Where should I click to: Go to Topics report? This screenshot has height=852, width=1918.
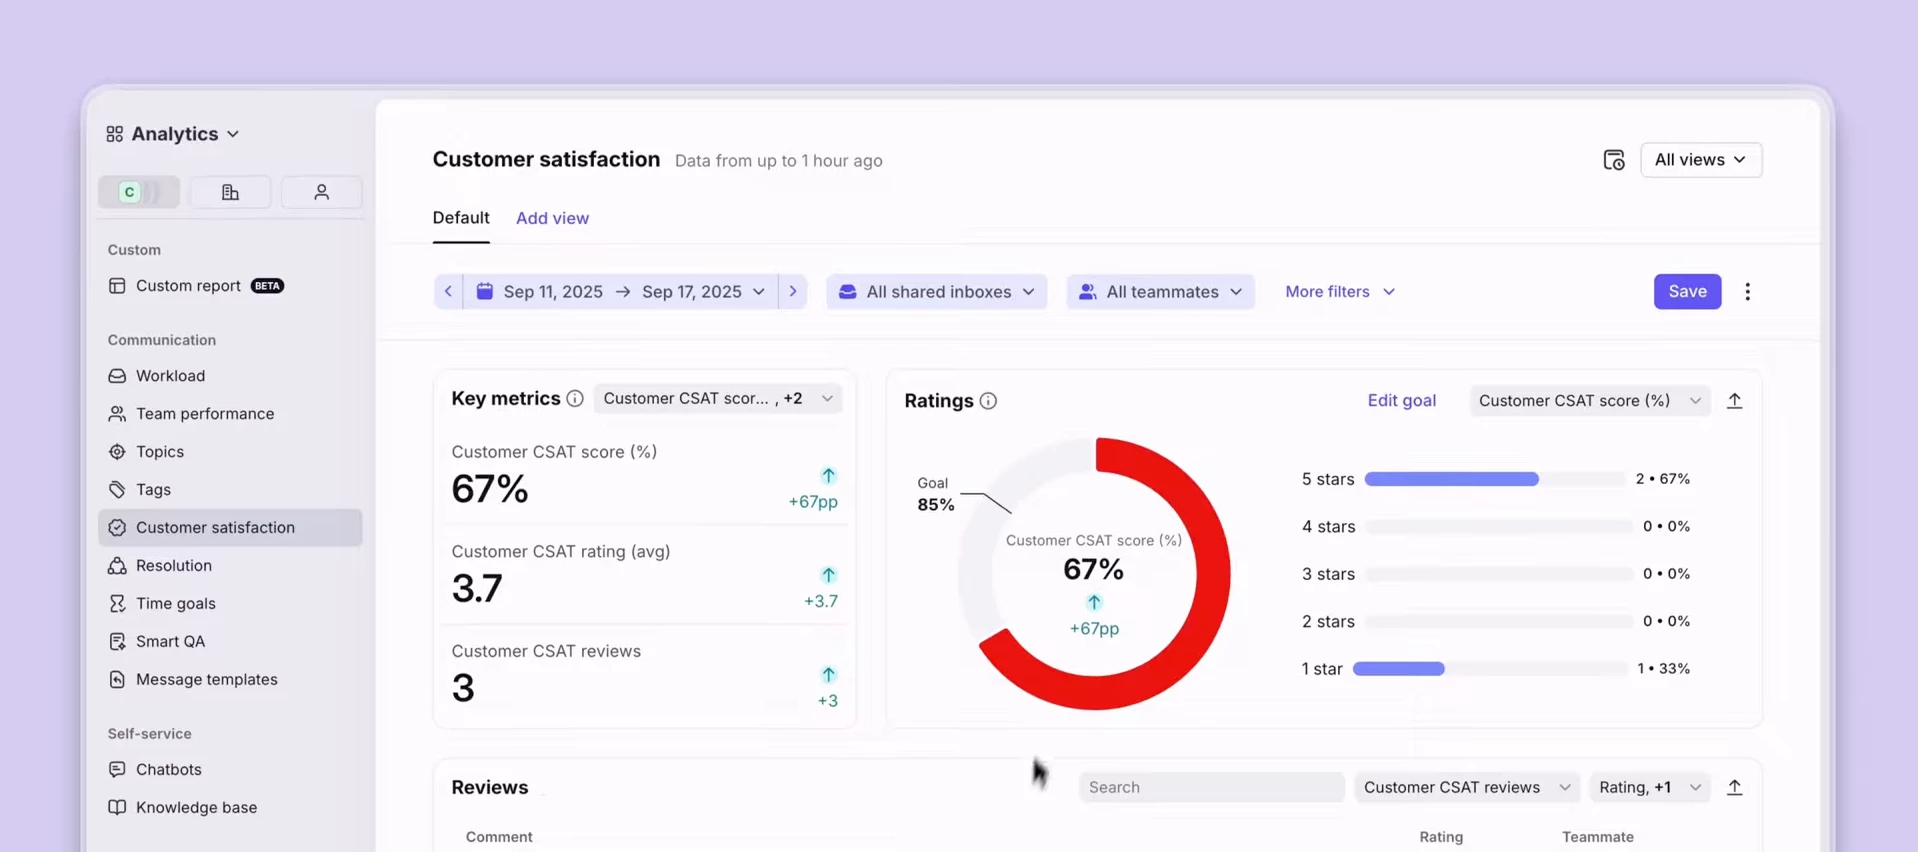pos(230,452)
